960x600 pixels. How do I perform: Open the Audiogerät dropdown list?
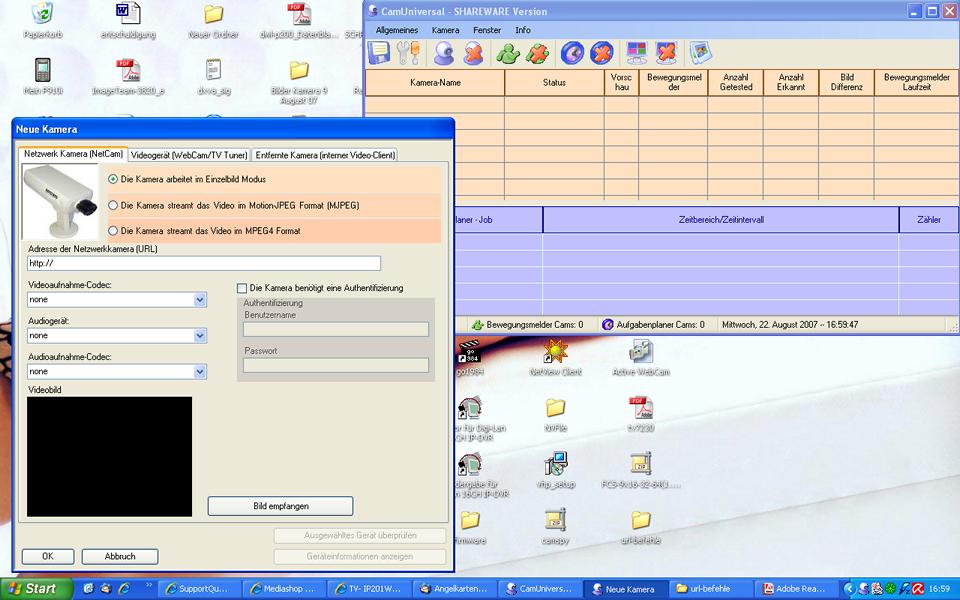coord(200,336)
